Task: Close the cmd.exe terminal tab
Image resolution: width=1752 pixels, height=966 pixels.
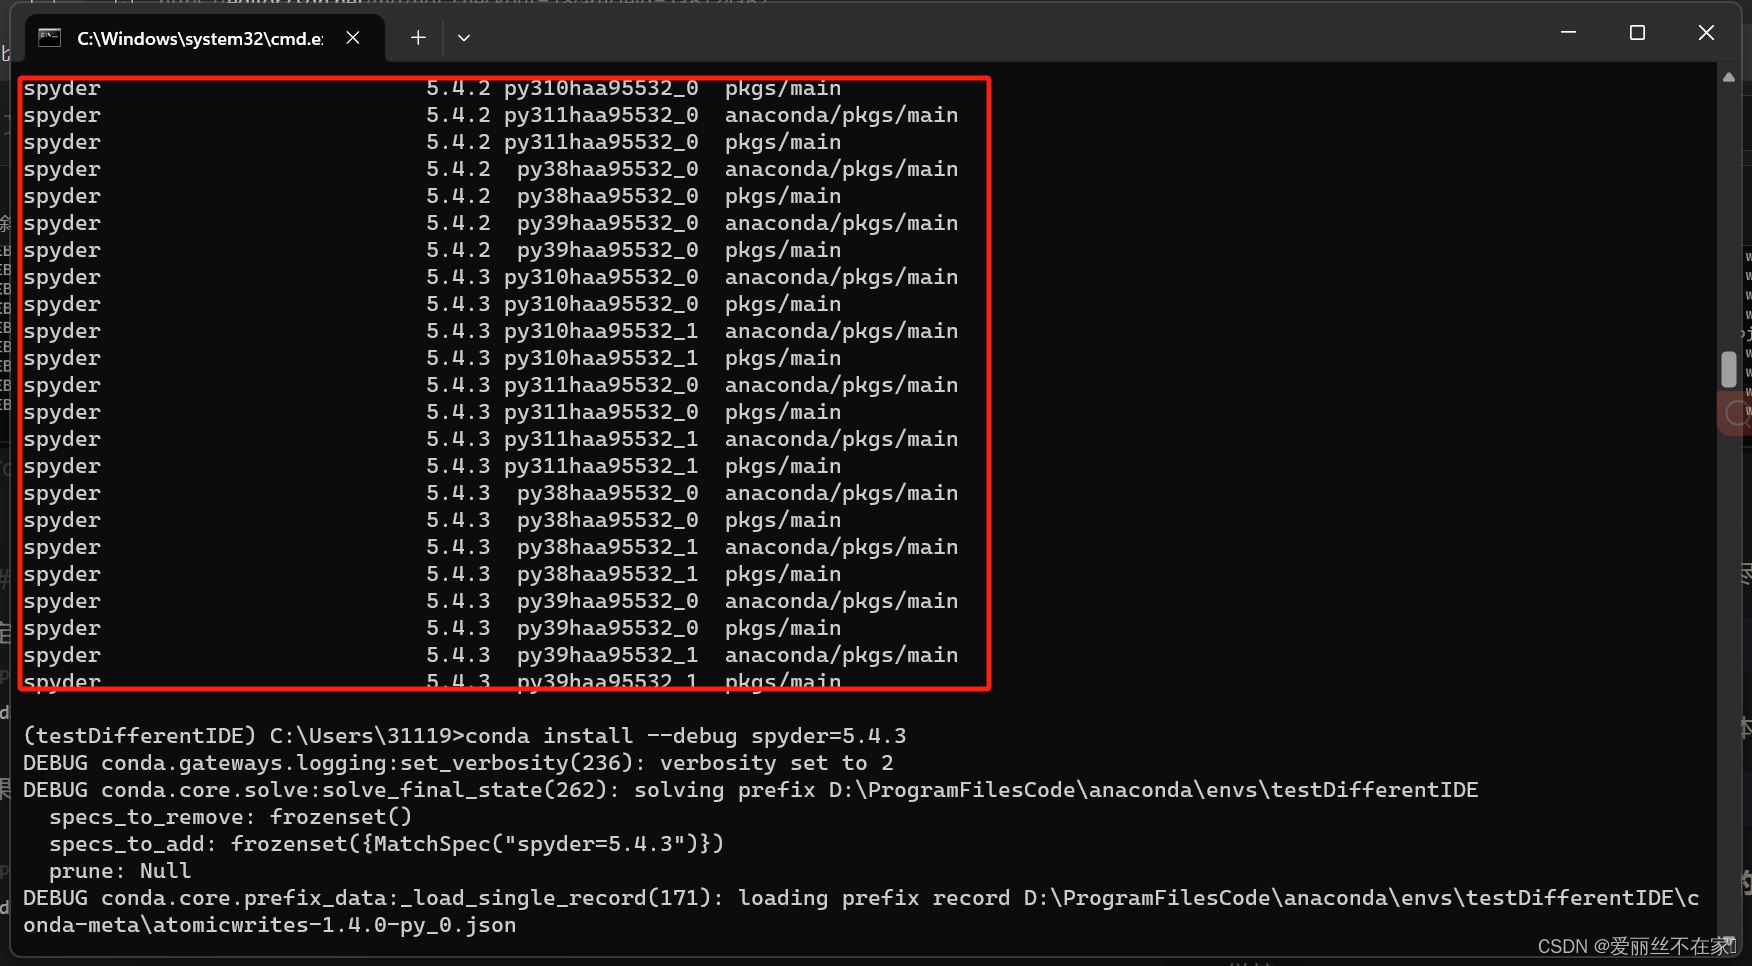Action: pos(353,38)
